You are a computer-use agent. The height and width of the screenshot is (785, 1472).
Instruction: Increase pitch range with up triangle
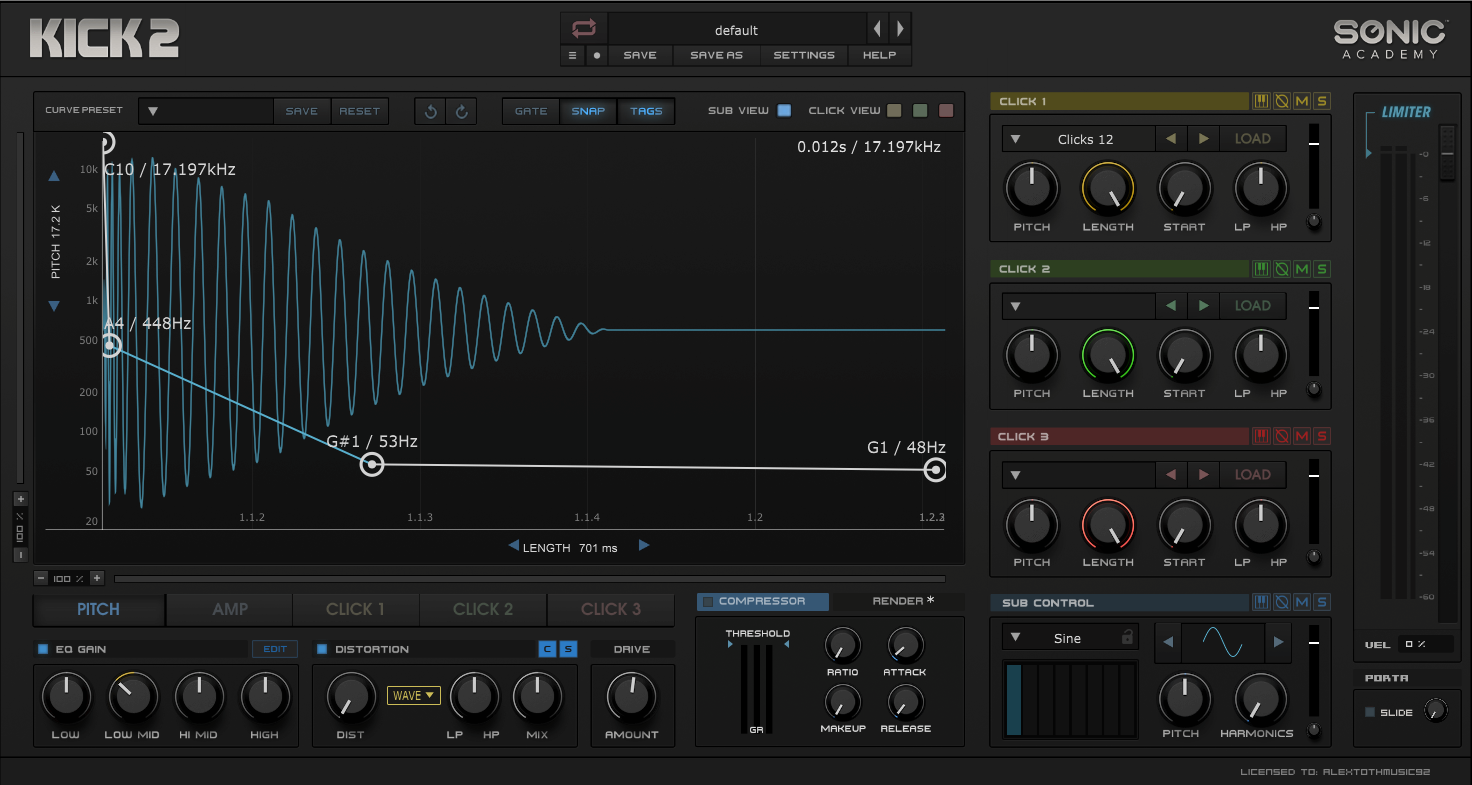(54, 177)
